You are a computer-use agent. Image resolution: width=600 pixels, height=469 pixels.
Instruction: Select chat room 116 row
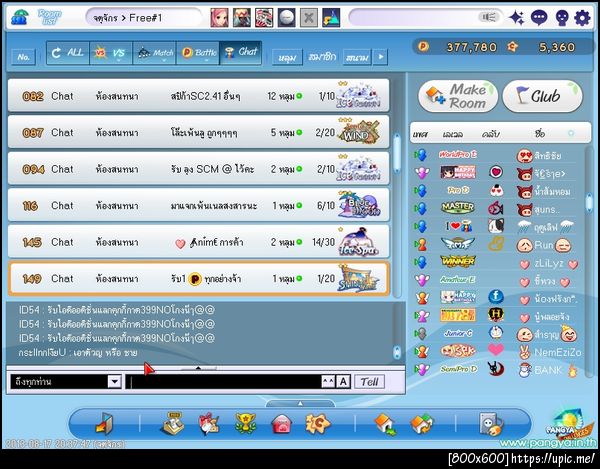pyautogui.click(x=198, y=205)
